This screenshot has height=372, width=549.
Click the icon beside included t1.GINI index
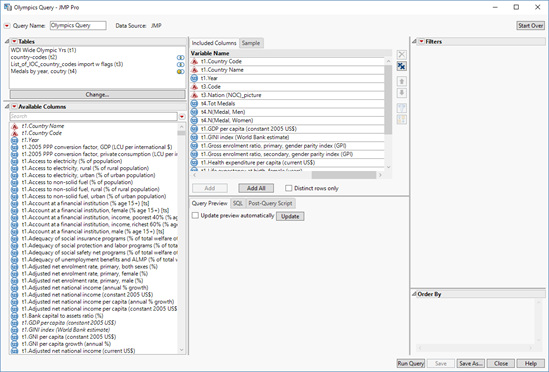194,137
